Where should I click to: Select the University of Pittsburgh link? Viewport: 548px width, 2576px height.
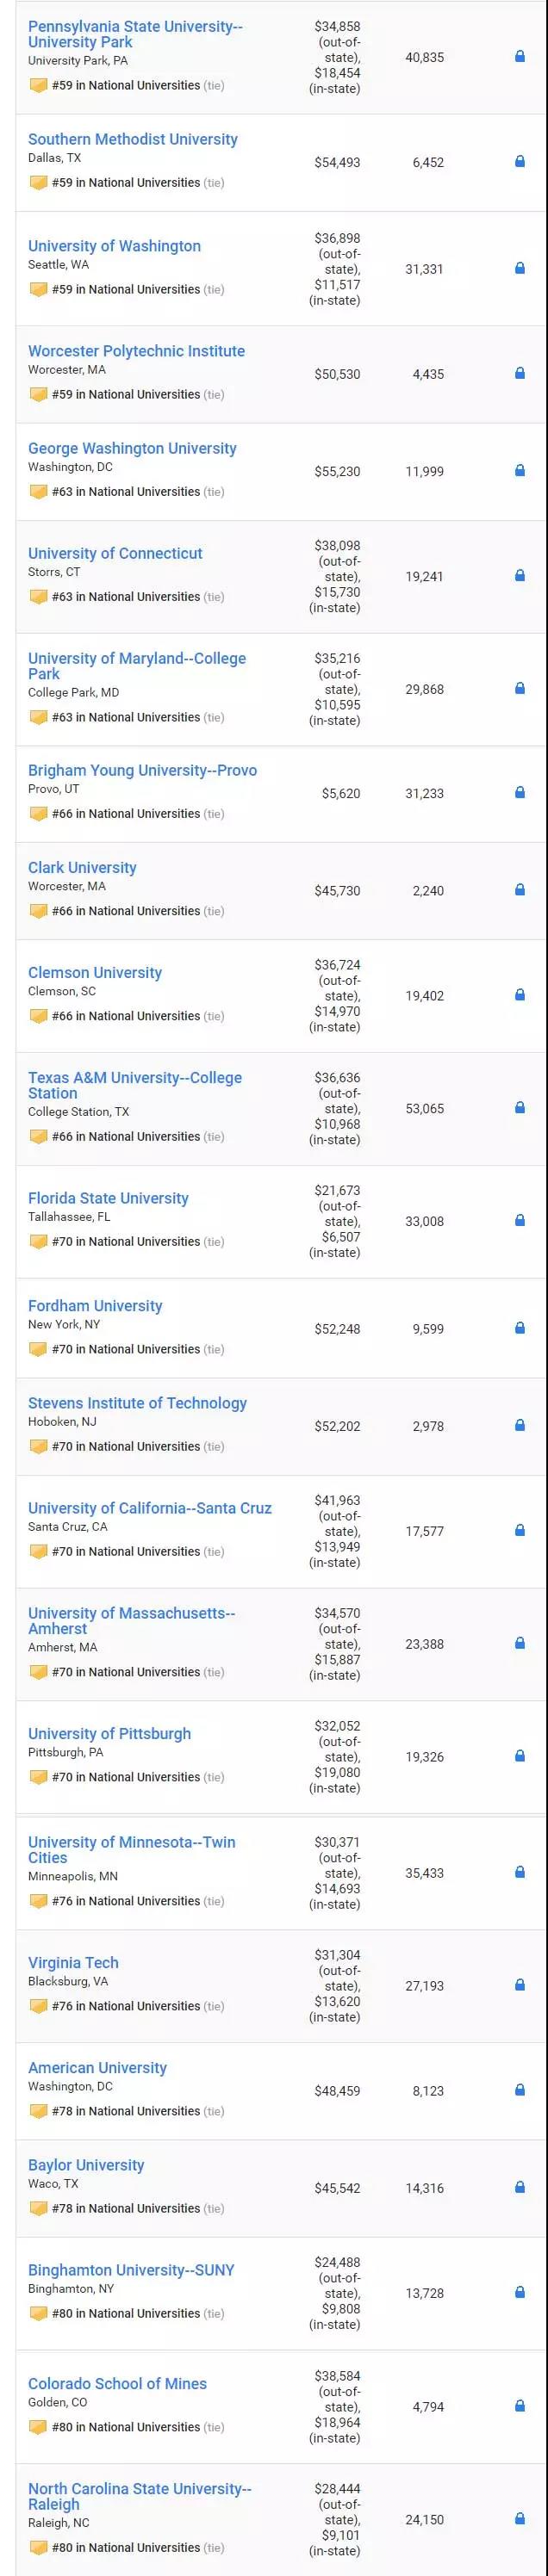tap(109, 1733)
